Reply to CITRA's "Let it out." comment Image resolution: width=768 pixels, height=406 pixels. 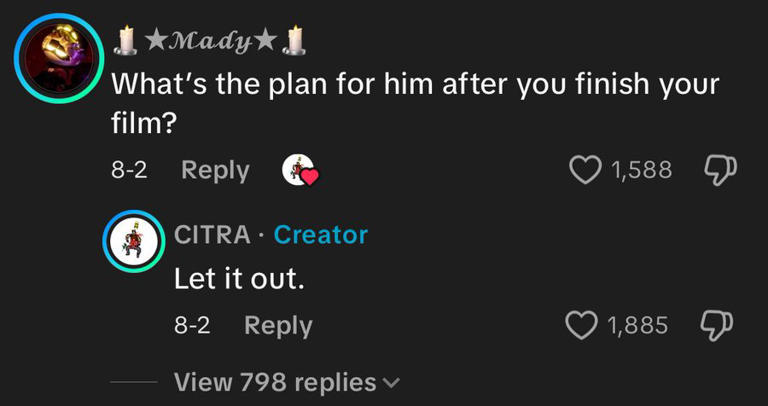278,325
